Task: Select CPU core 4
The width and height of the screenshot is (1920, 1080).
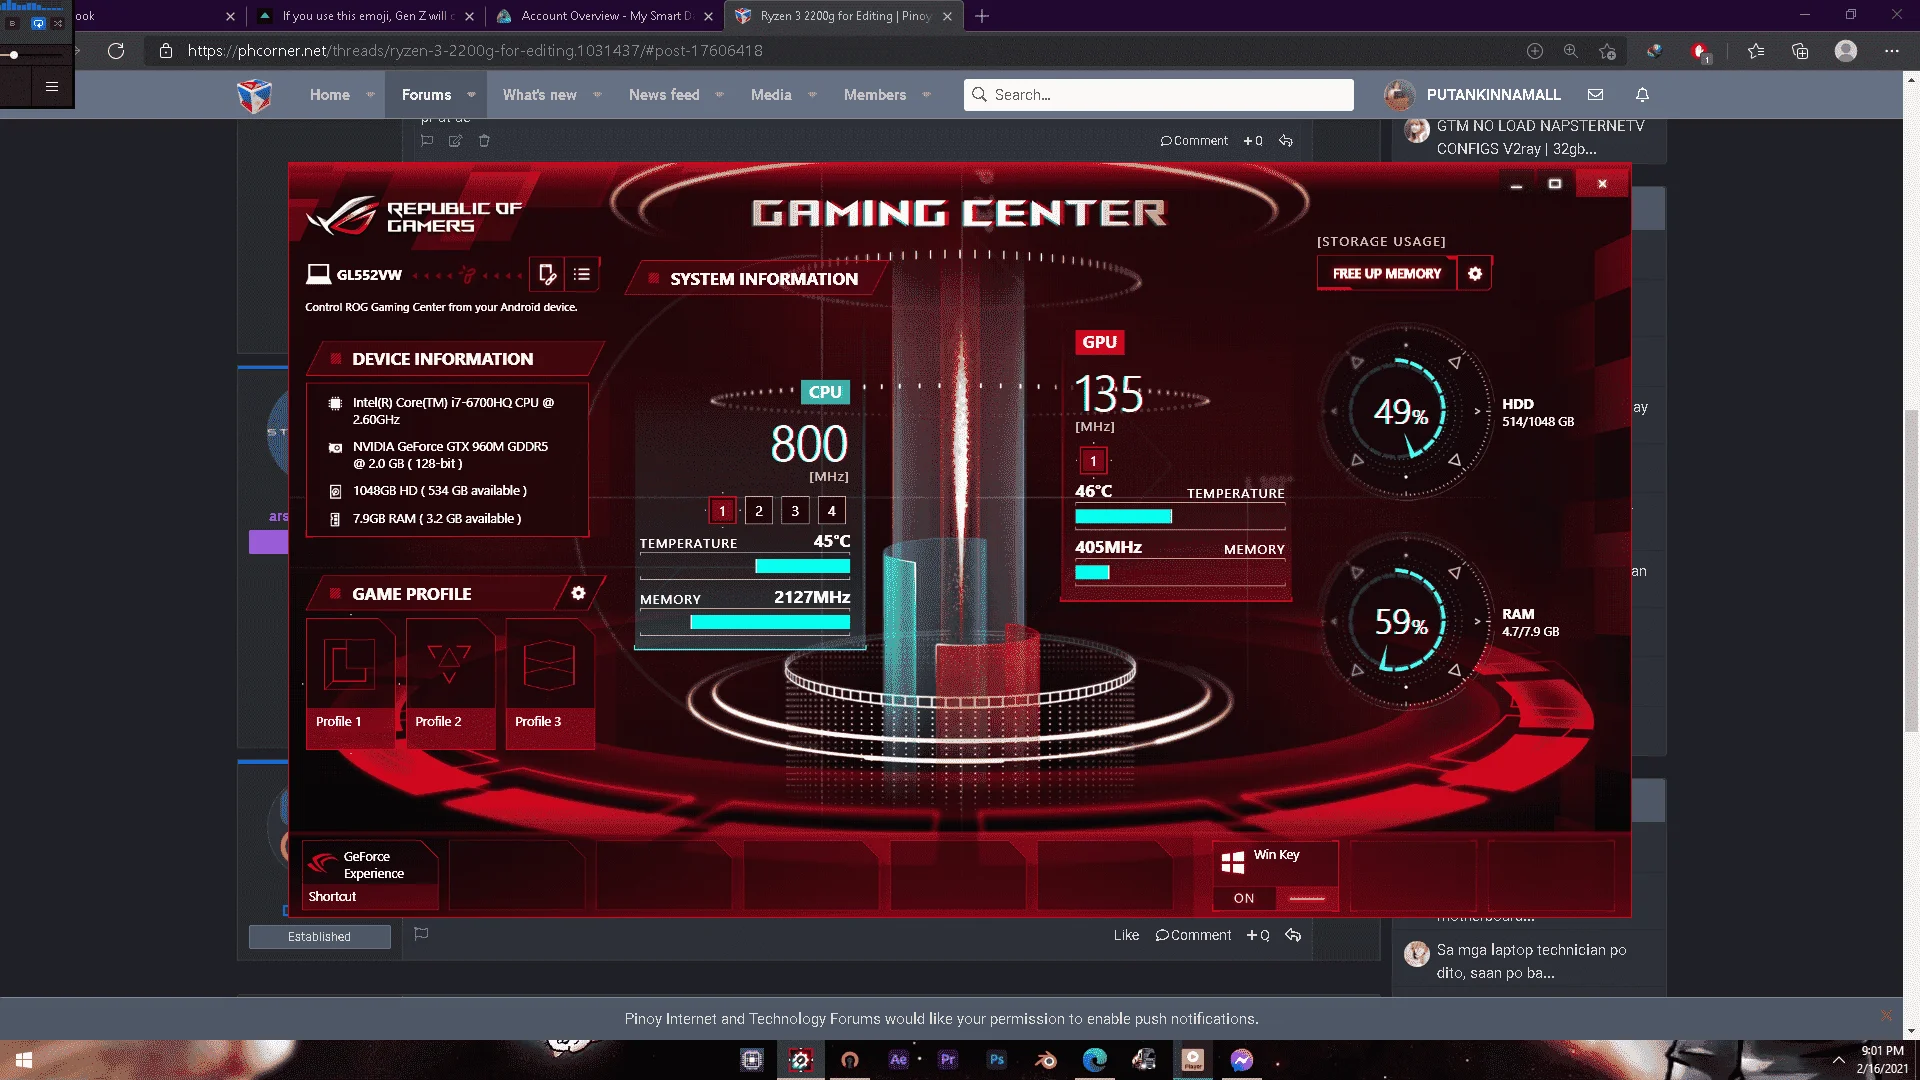Action: click(831, 511)
